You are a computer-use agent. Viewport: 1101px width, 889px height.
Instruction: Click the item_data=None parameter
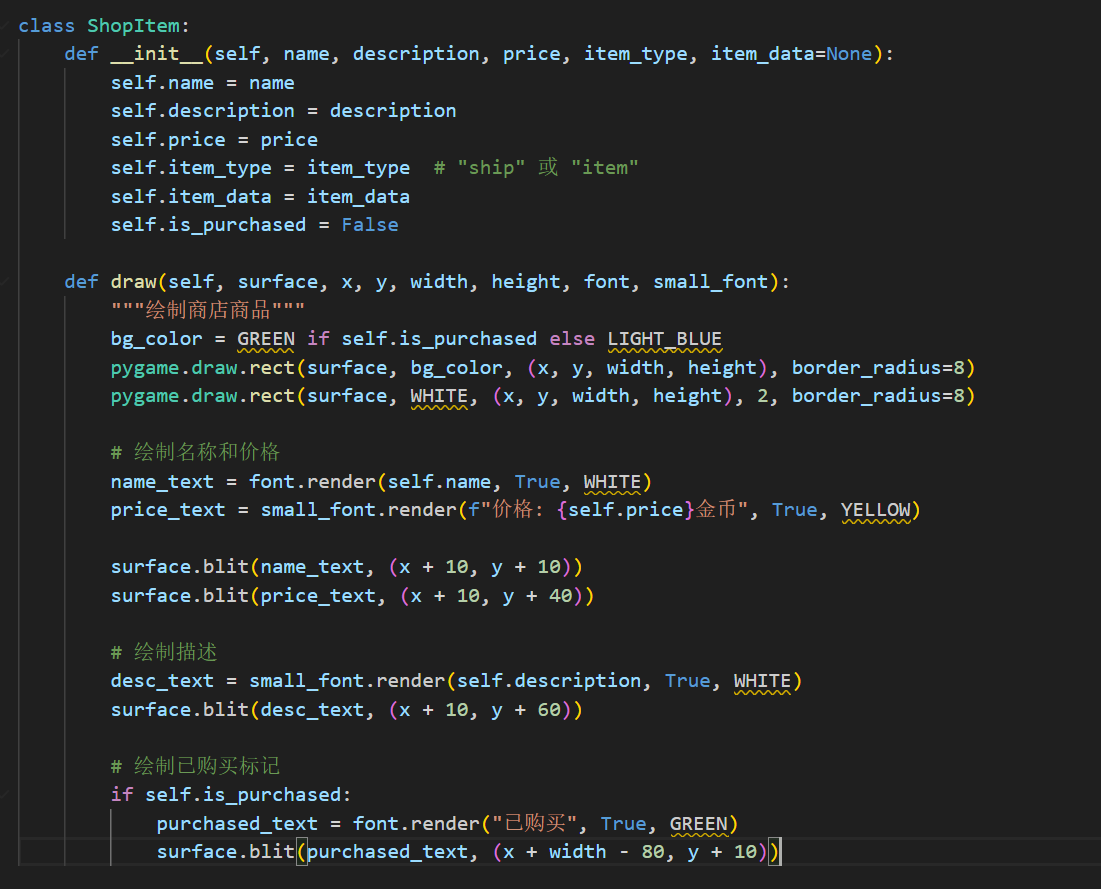tap(791, 54)
